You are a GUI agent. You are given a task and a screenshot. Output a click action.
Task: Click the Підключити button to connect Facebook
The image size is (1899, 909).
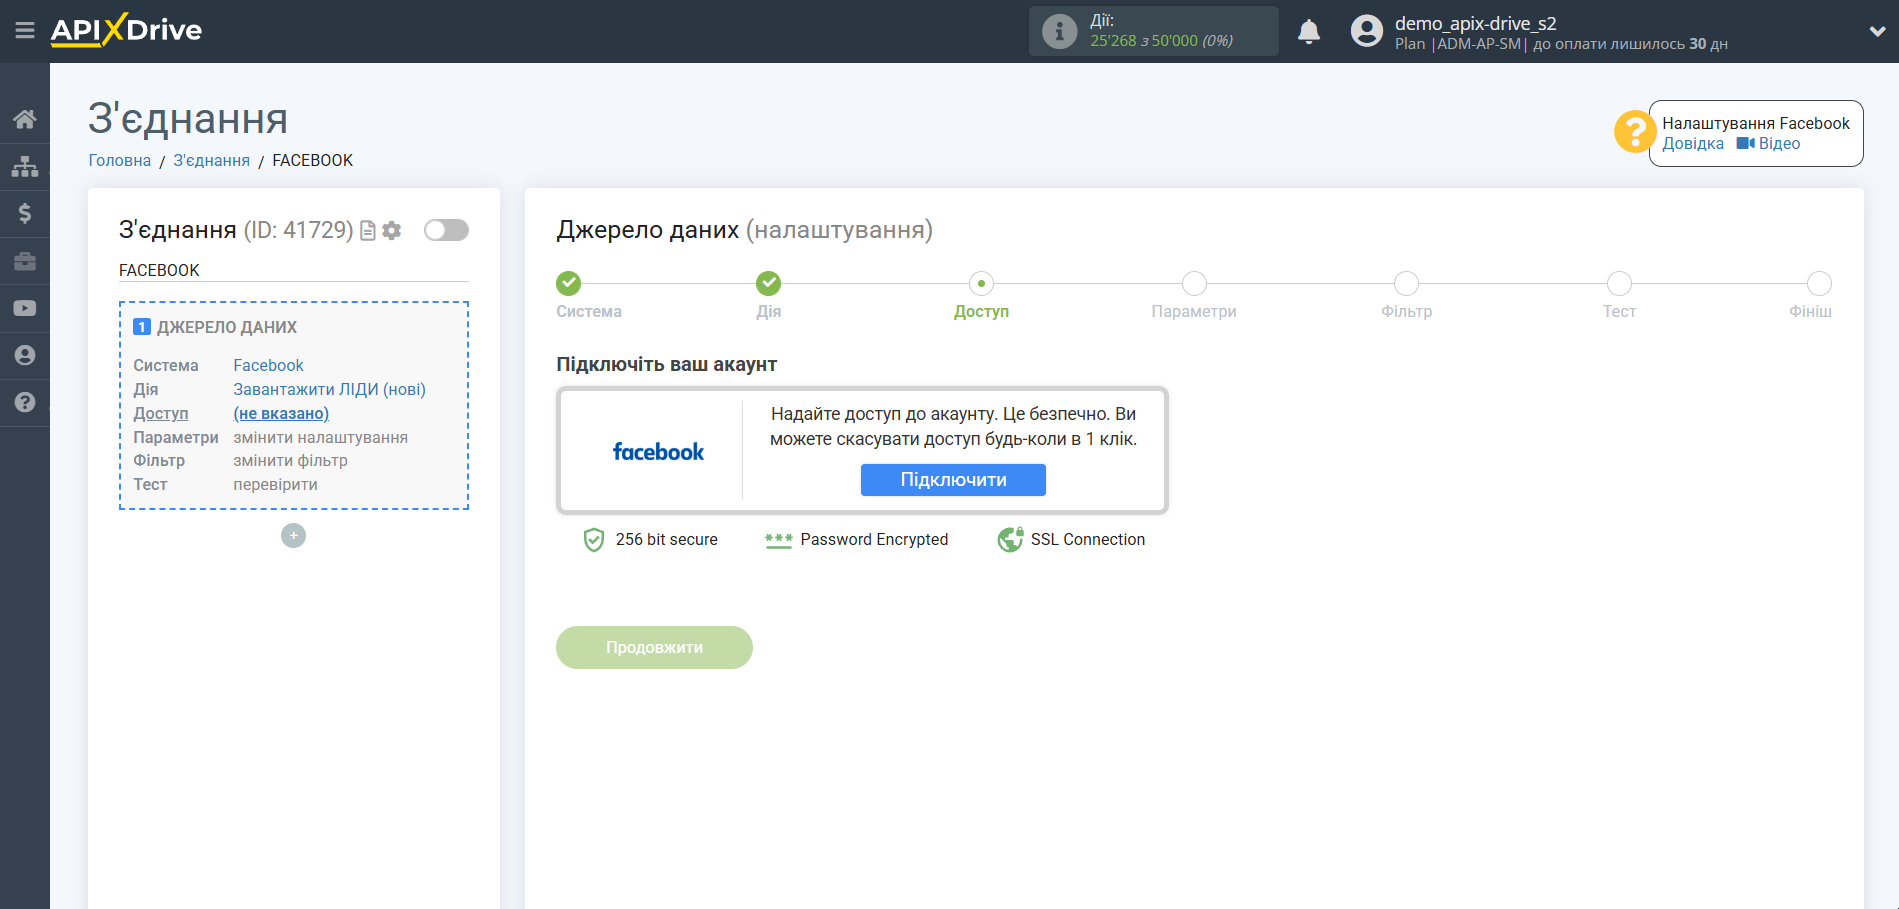click(x=952, y=480)
